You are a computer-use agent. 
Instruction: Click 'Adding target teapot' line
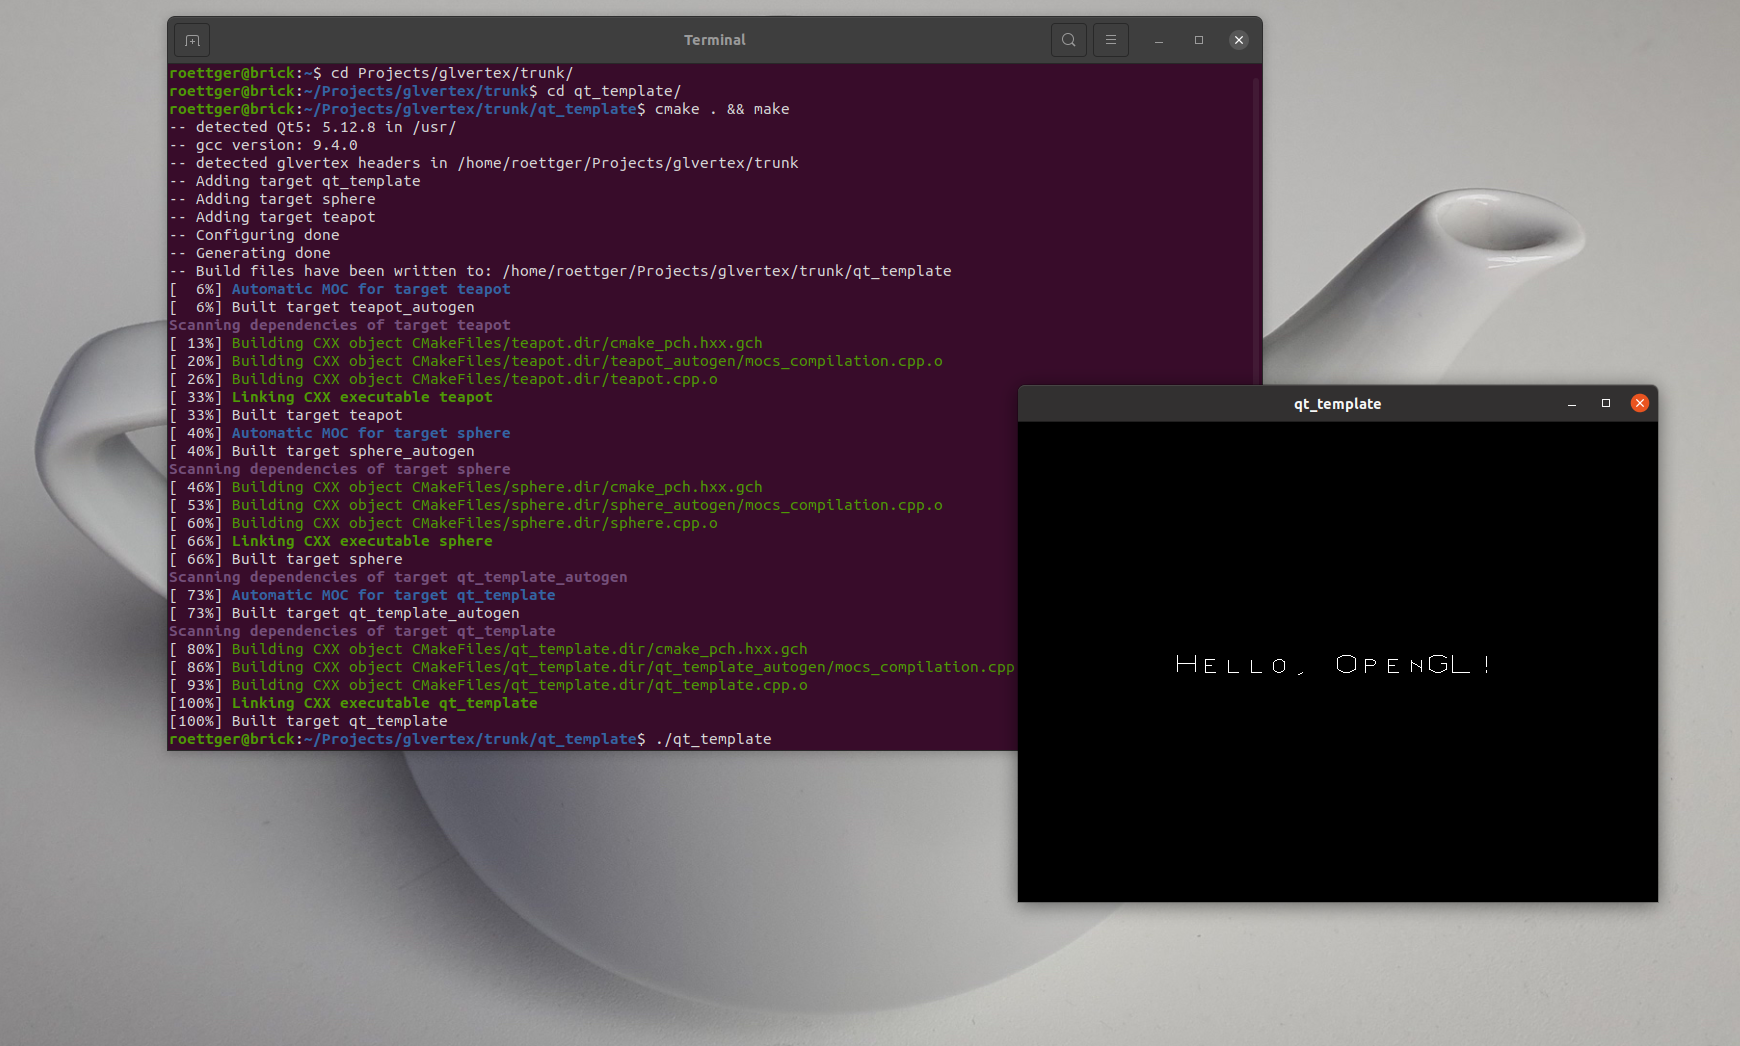[273, 217]
